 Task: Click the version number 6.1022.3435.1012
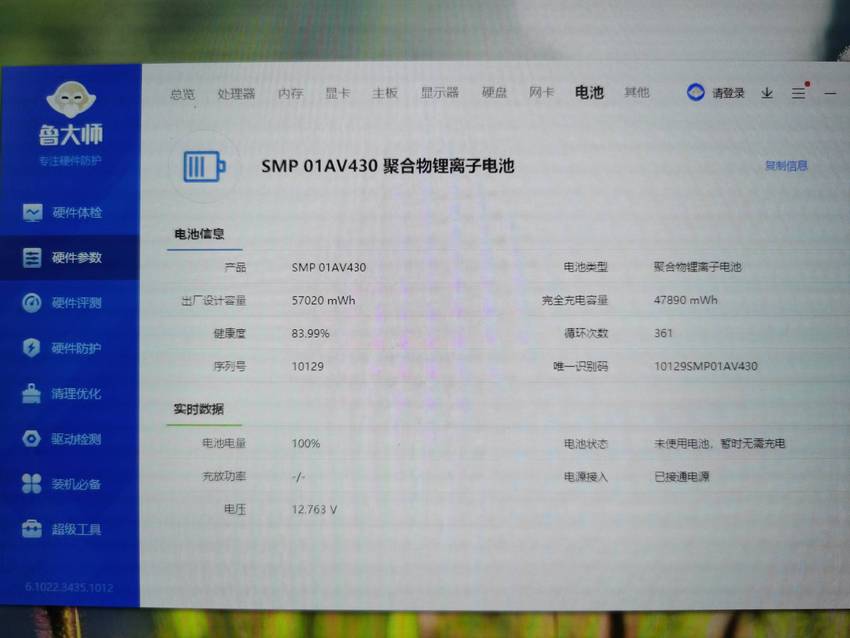(69, 587)
